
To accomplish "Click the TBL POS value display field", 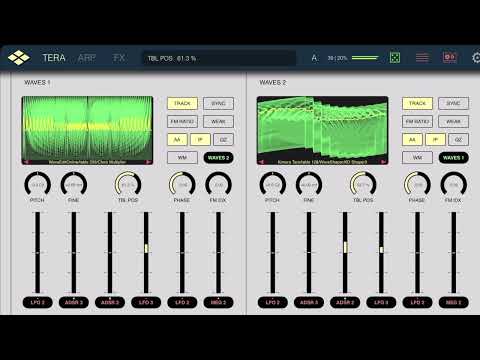I will pyautogui.click(x=220, y=58).
